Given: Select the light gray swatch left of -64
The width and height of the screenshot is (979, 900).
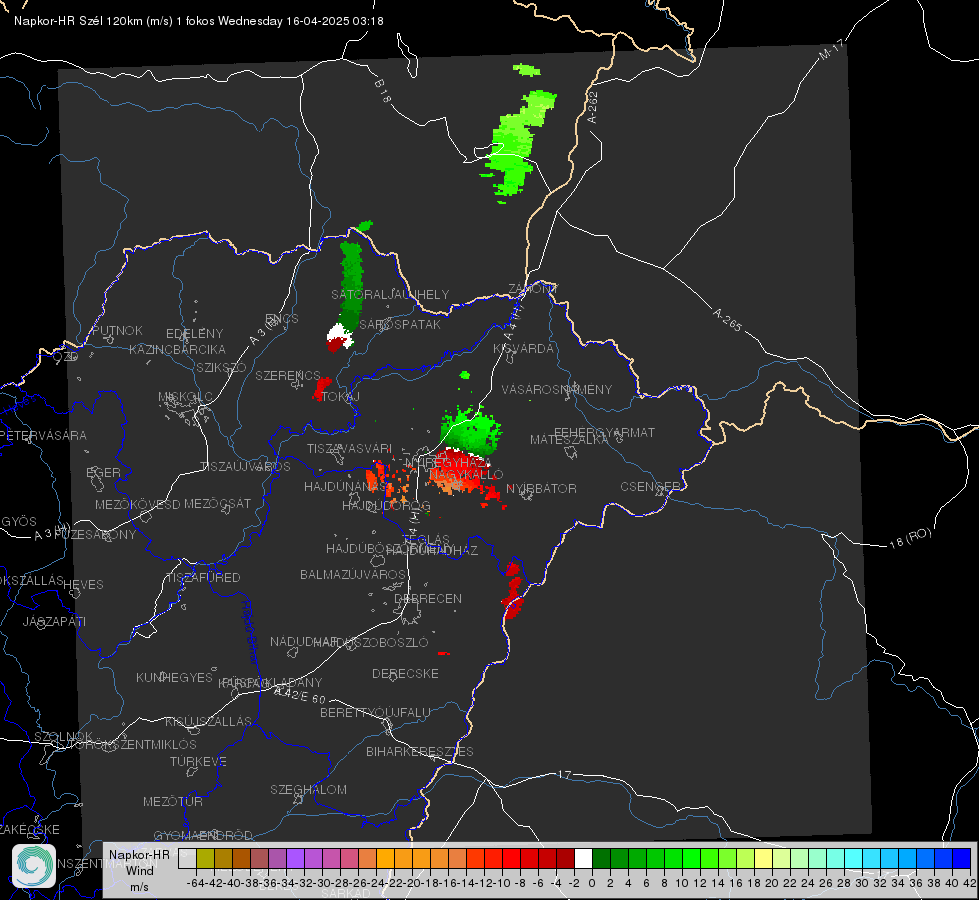Looking at the screenshot, I should (x=187, y=859).
